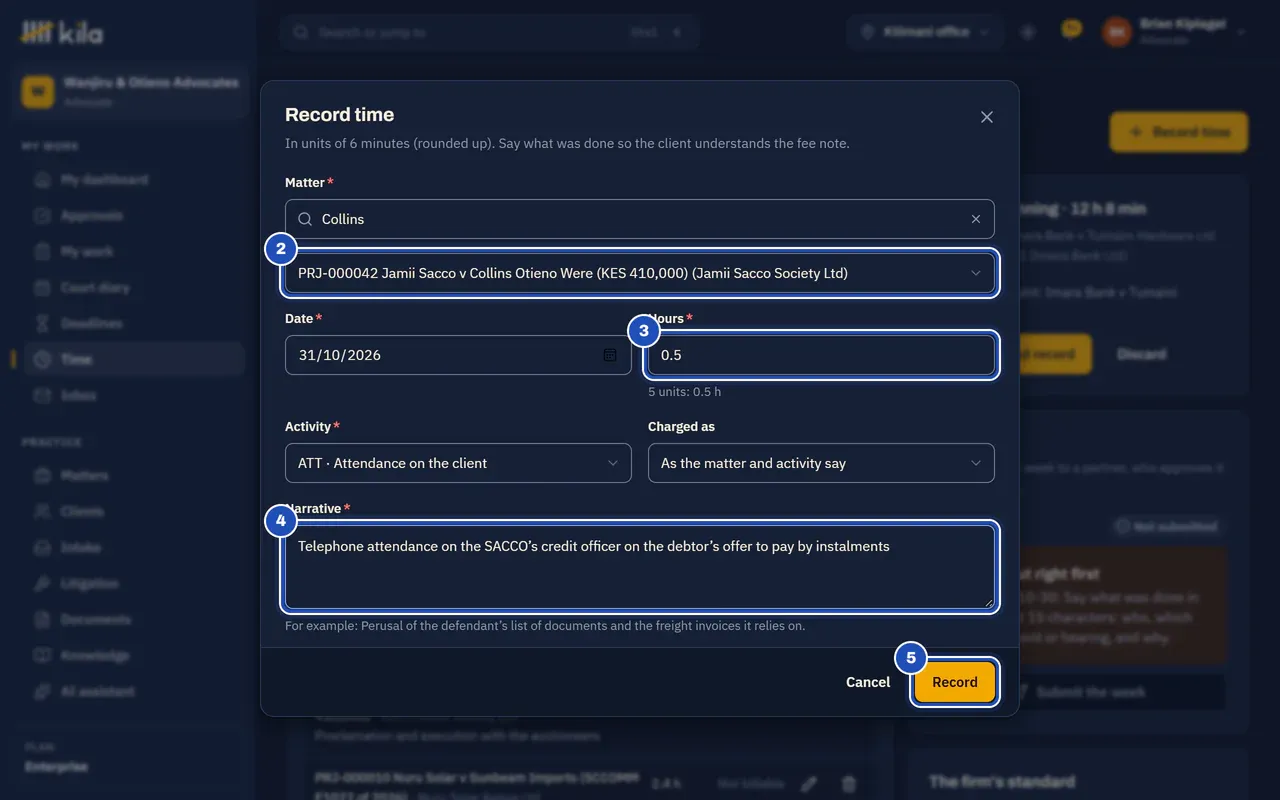Click the AI assistant sidebar icon
Viewport: 1280px width, 800px height.
(42, 692)
